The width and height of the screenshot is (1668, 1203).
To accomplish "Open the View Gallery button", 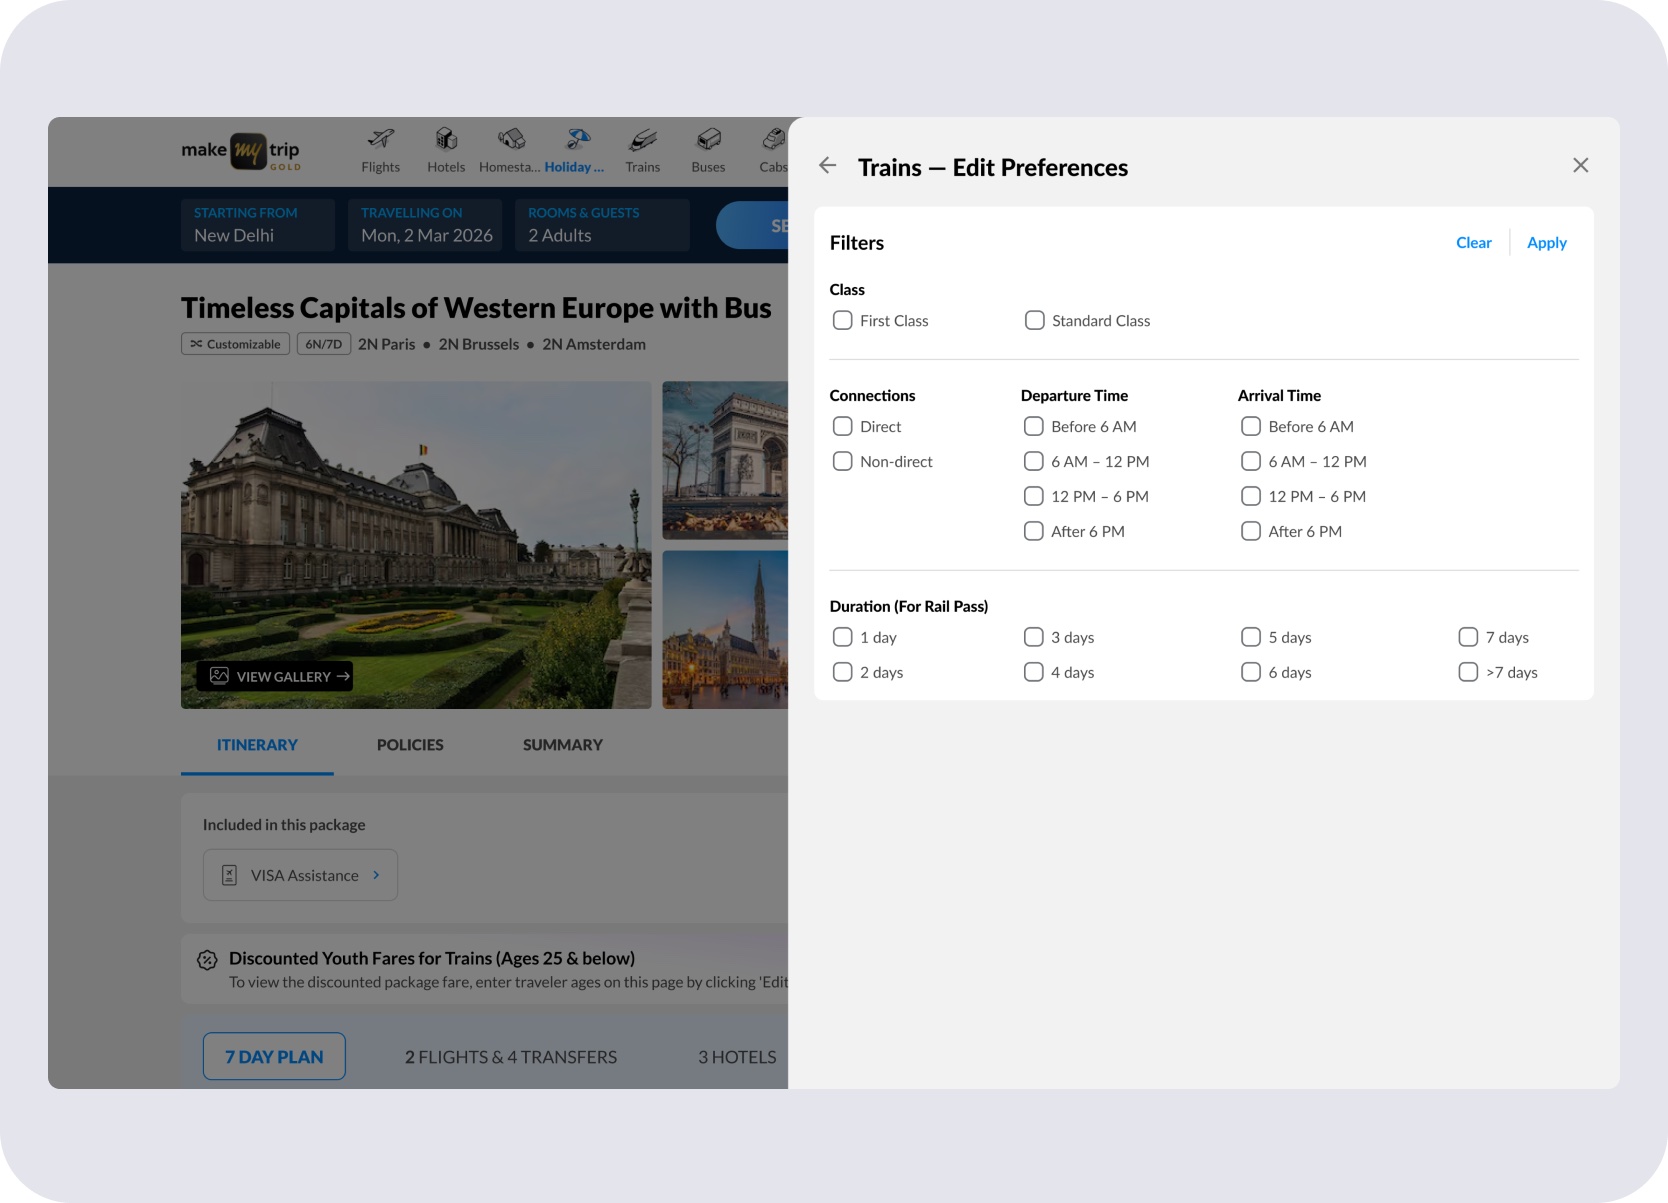I will pyautogui.click(x=275, y=676).
